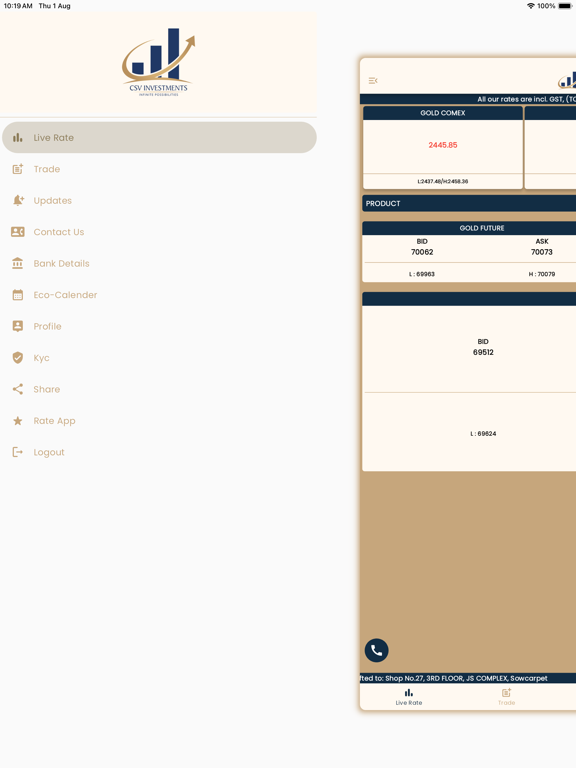The image size is (576, 768).
Task: Click the Gold Future ASK value 70073
Action: (542, 252)
